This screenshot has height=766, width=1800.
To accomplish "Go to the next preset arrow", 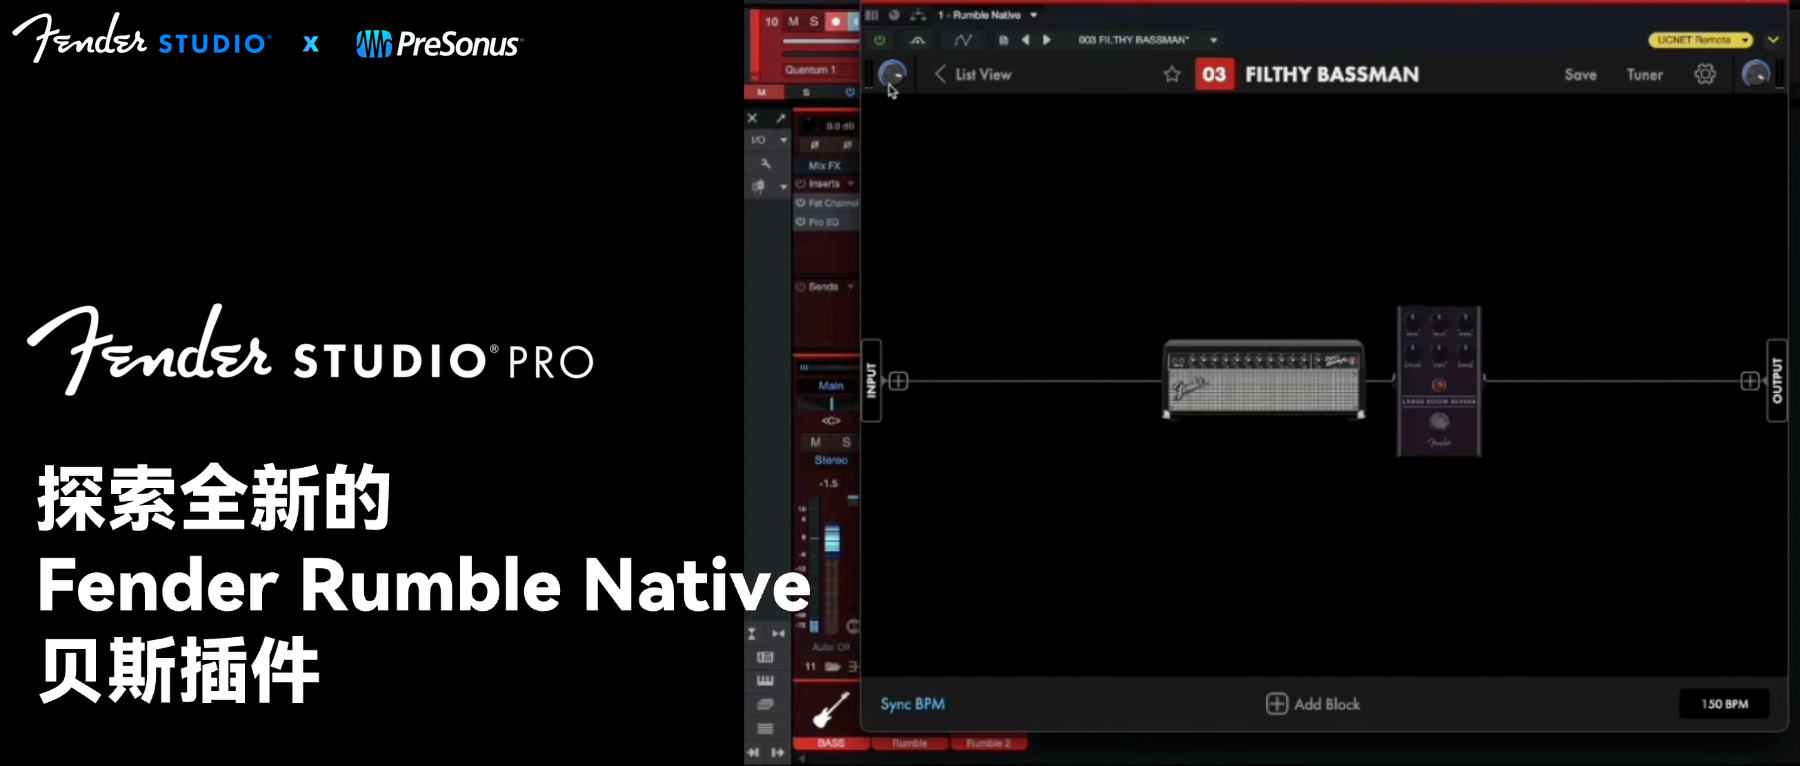I will (1047, 40).
